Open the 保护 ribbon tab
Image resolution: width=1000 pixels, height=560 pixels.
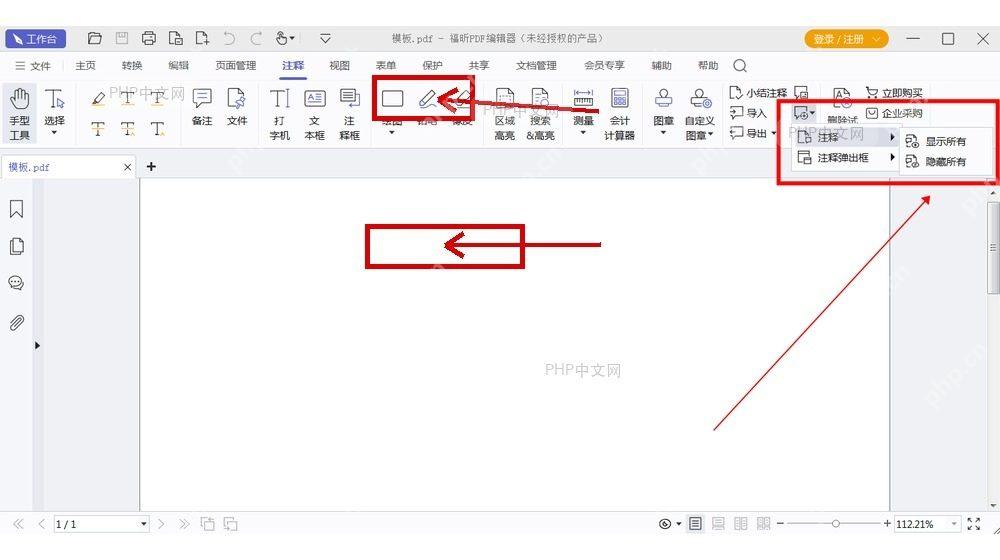pyautogui.click(x=432, y=66)
